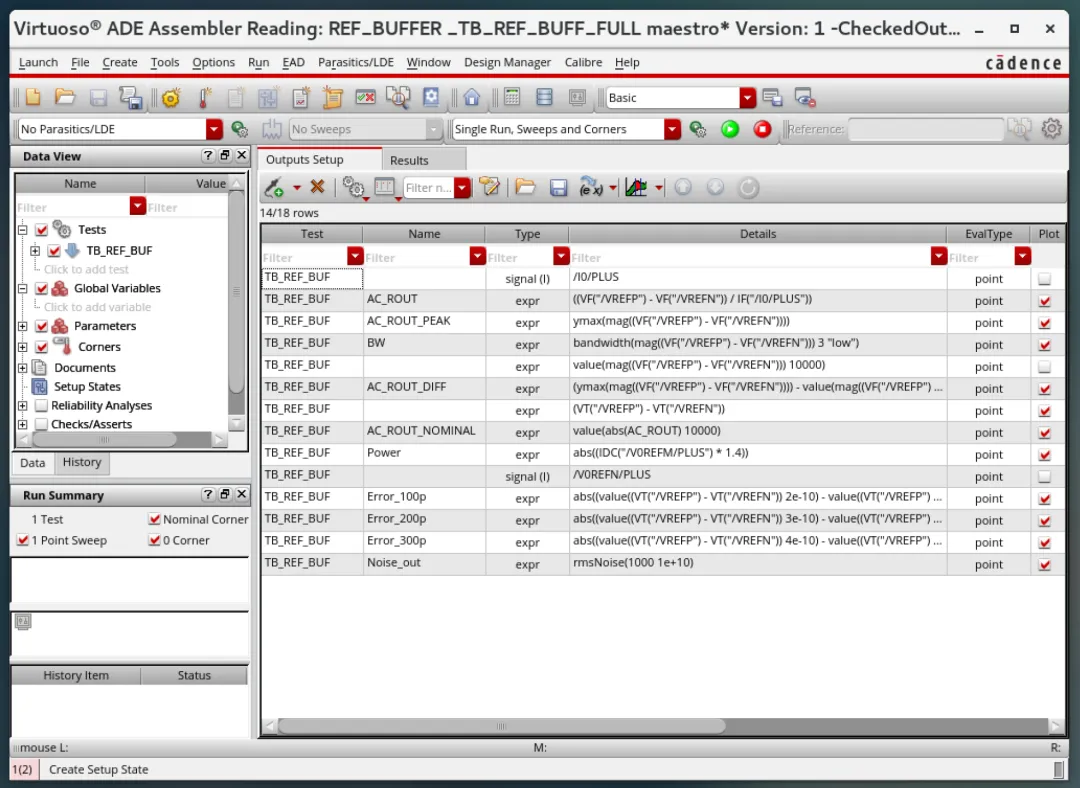Click the new document icon in main toolbar

pyautogui.click(x=32, y=97)
